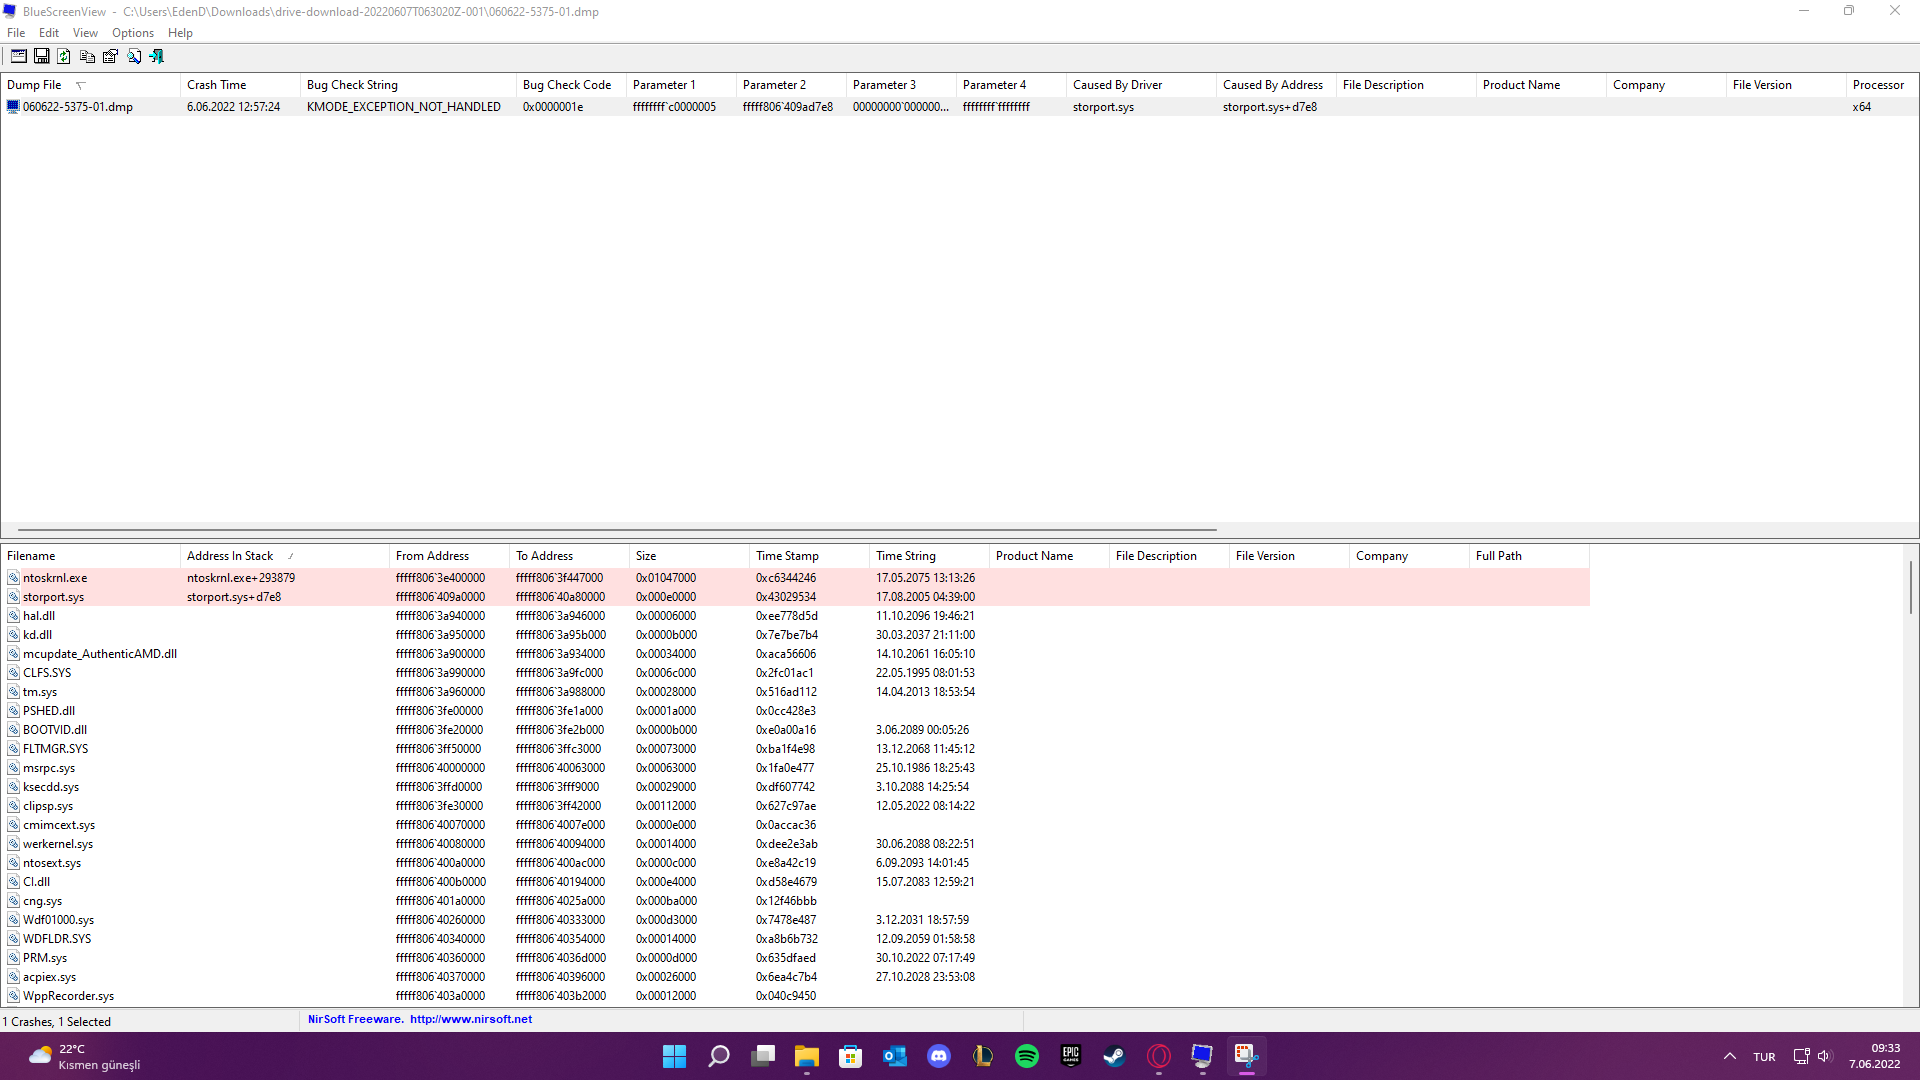The image size is (1920, 1080).
Task: Click the Find magnifier toolbar icon
Action: tap(134, 56)
